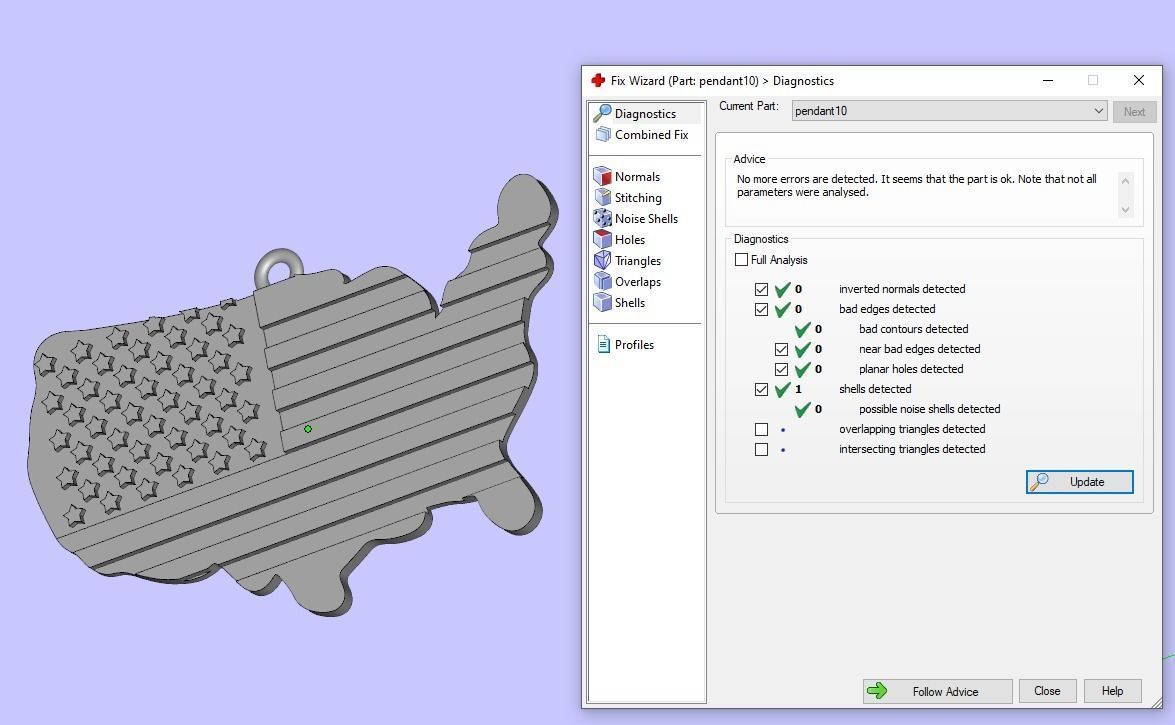Open the Noise Shells page label

[x=646, y=219]
